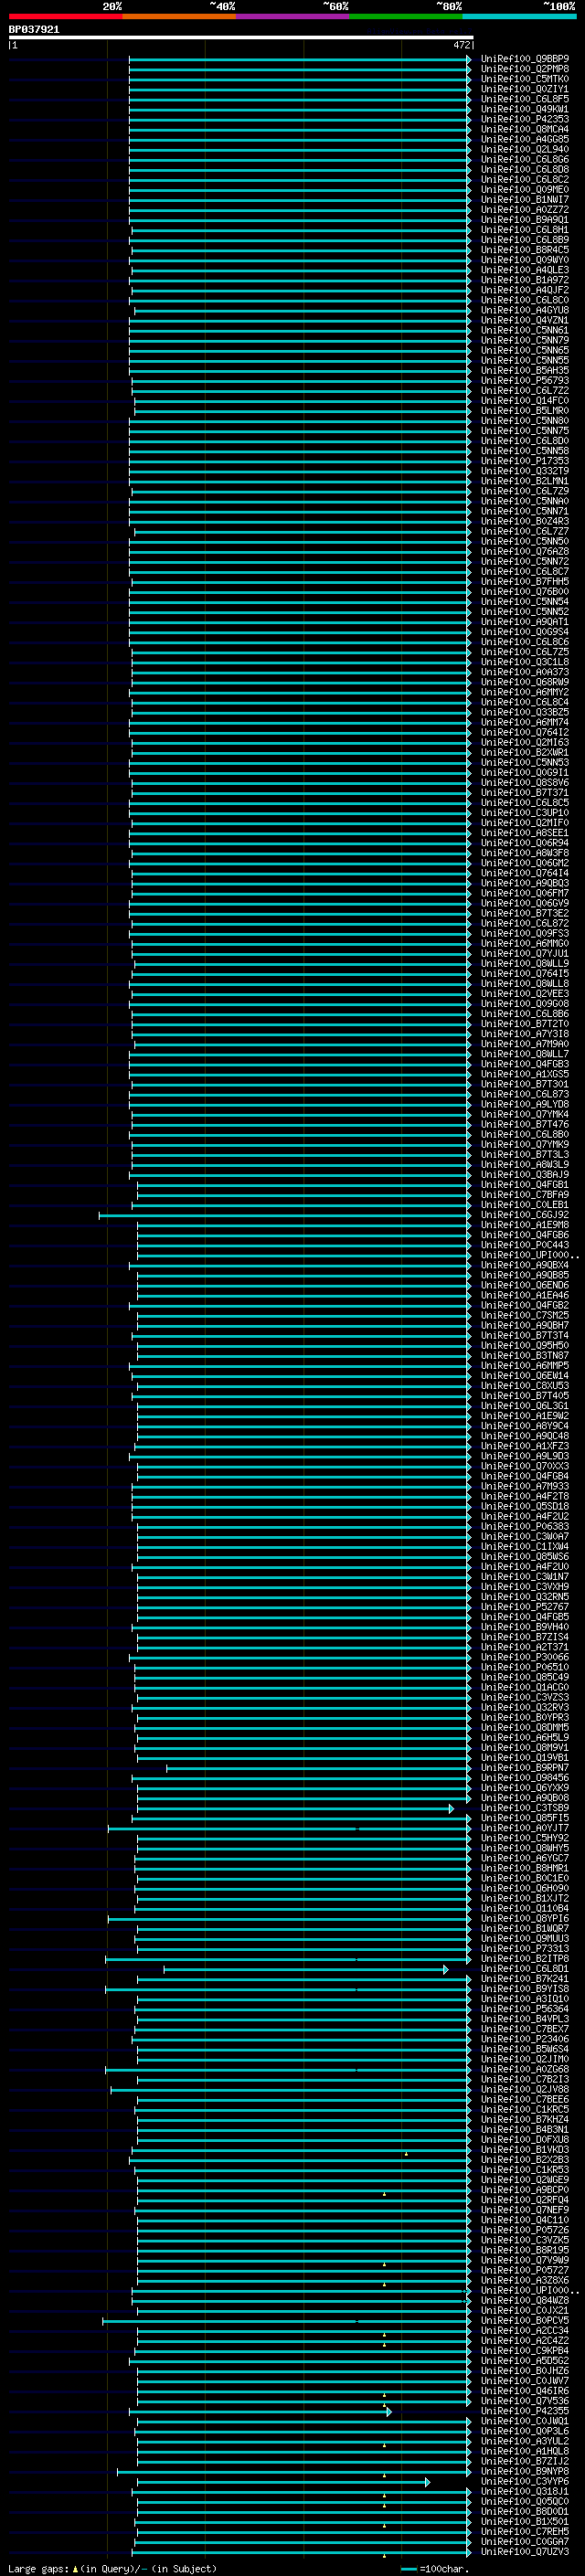This screenshot has width=585, height=2576.
Task: Select the UniRef100_B0PCV5 label
Action: (524, 2321)
